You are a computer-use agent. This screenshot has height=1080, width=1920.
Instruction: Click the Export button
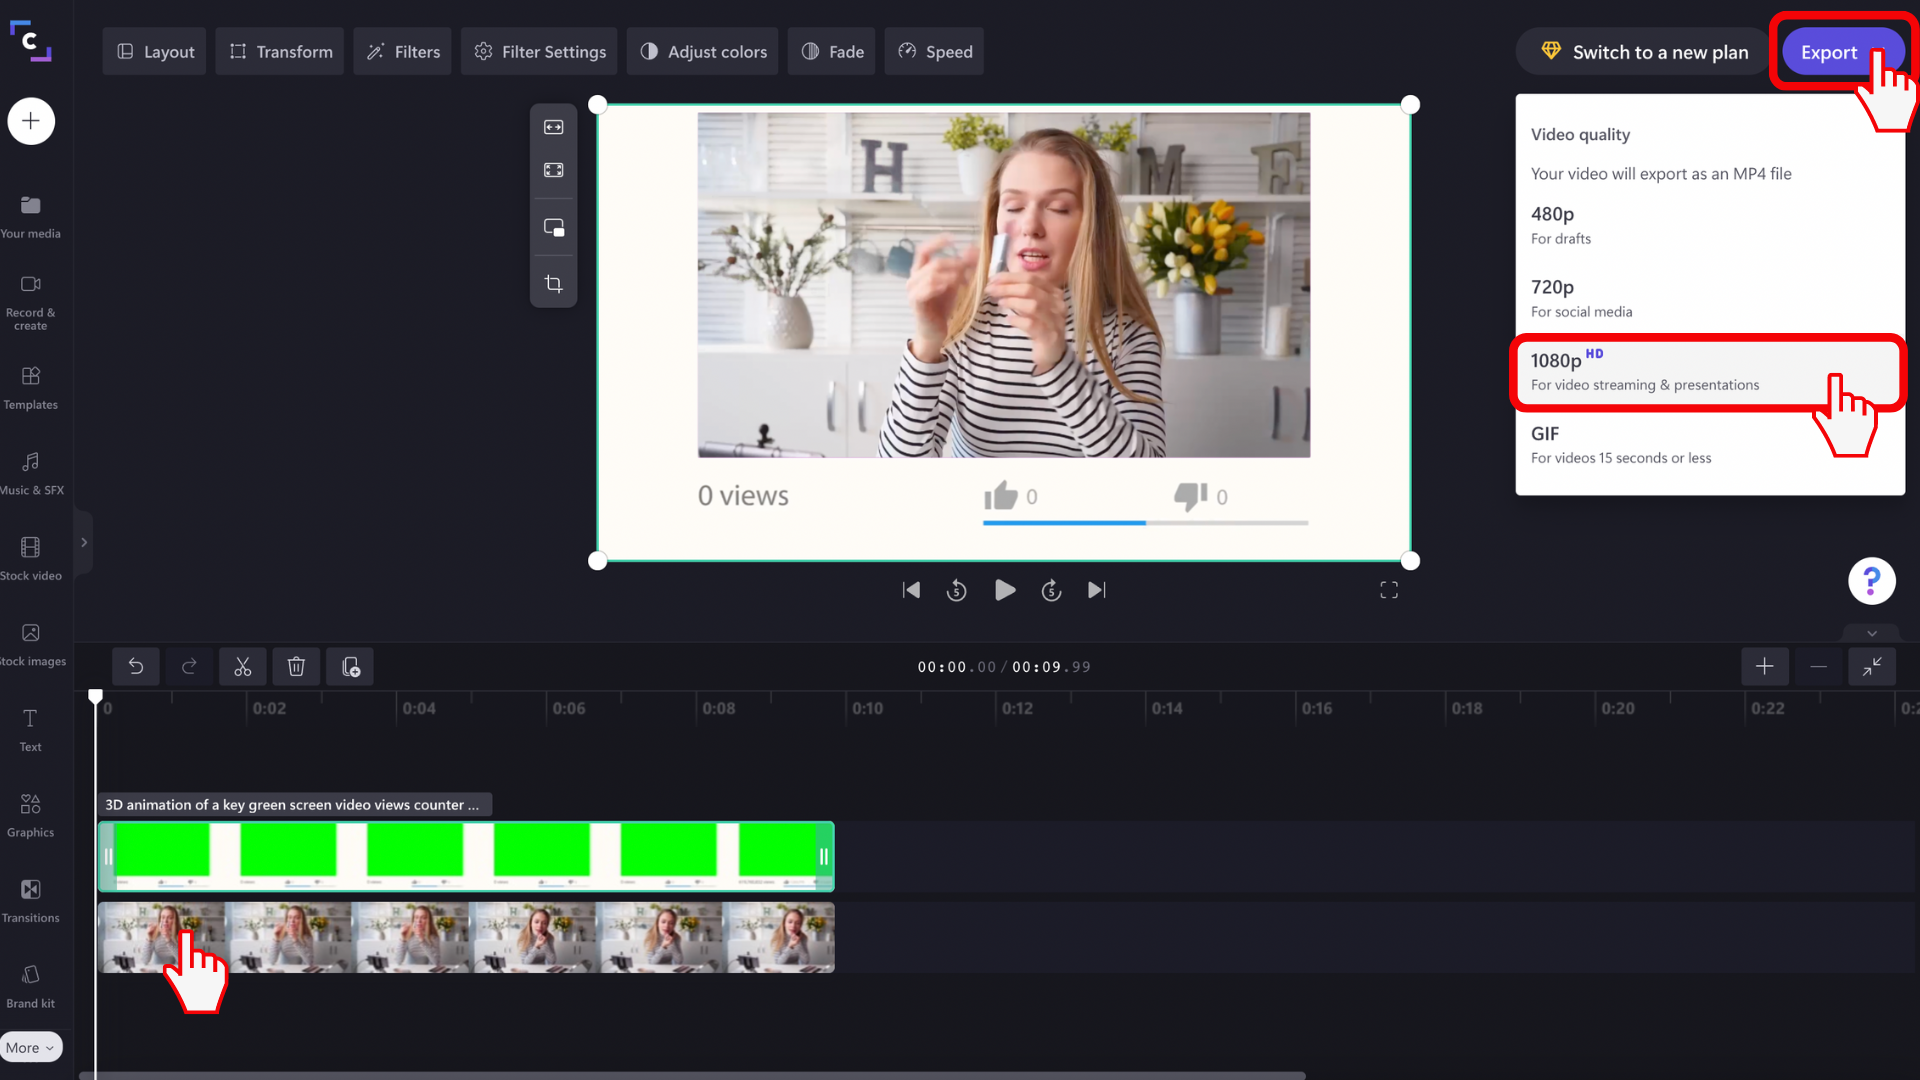pos(1830,52)
